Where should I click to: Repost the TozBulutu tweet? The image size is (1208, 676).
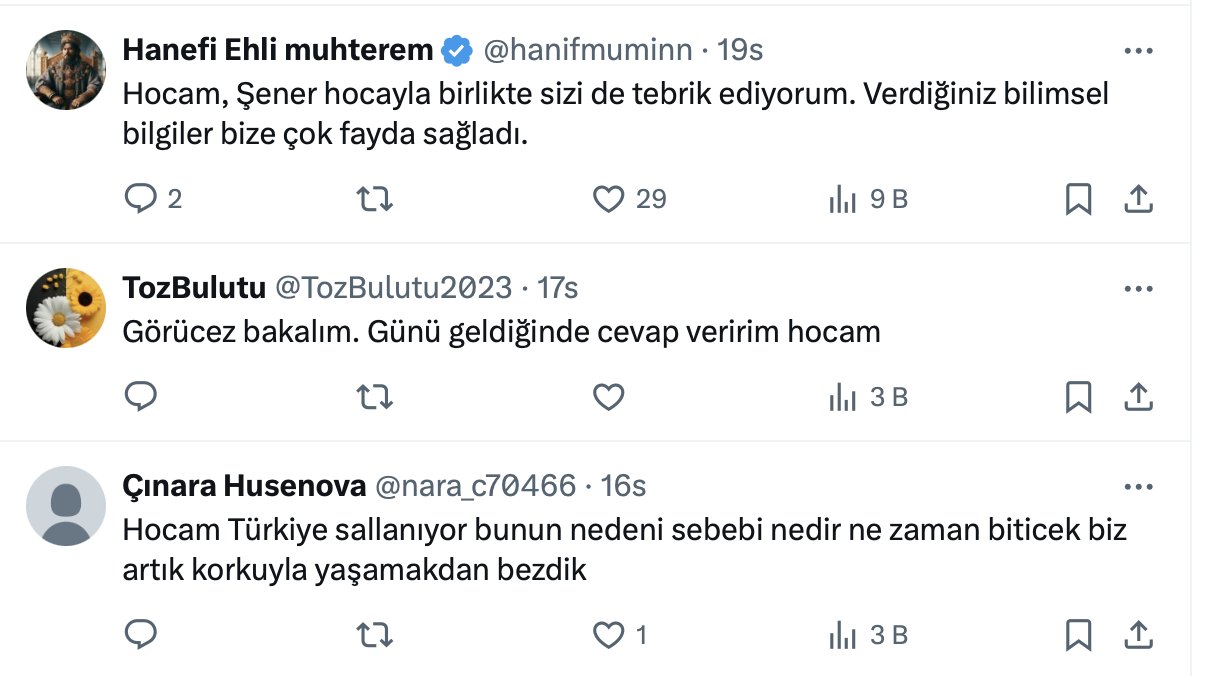click(x=375, y=397)
